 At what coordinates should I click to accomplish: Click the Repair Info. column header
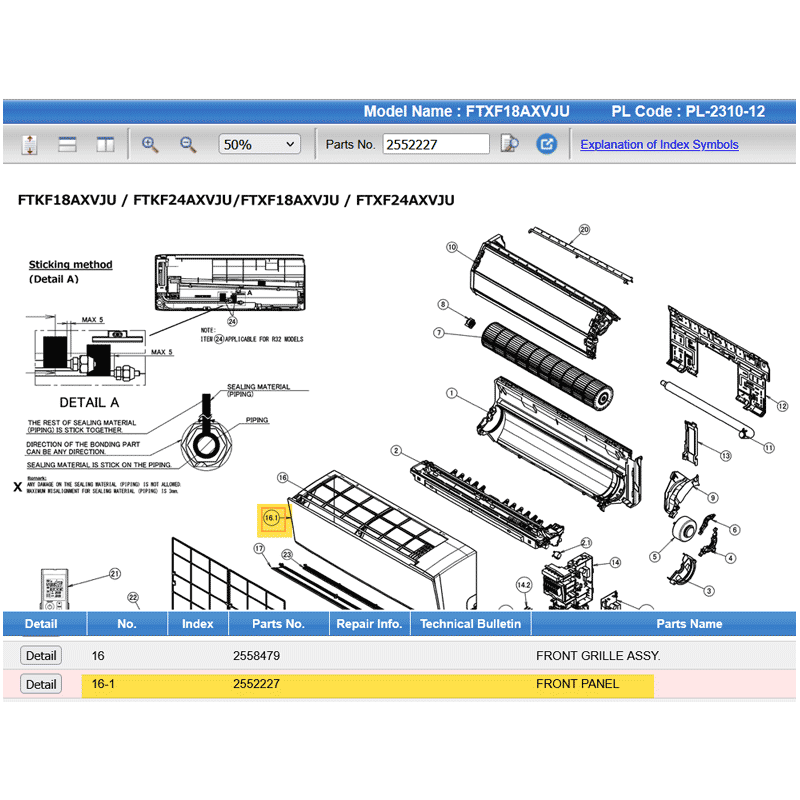pos(368,624)
